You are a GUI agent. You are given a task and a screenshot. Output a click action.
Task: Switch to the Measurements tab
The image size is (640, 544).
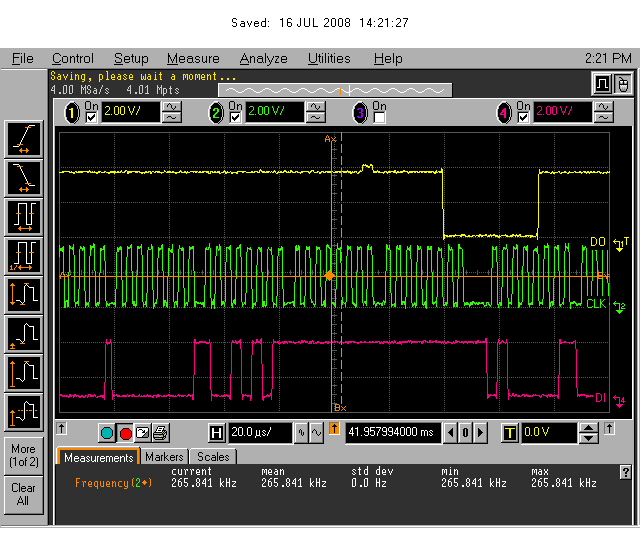click(x=99, y=457)
